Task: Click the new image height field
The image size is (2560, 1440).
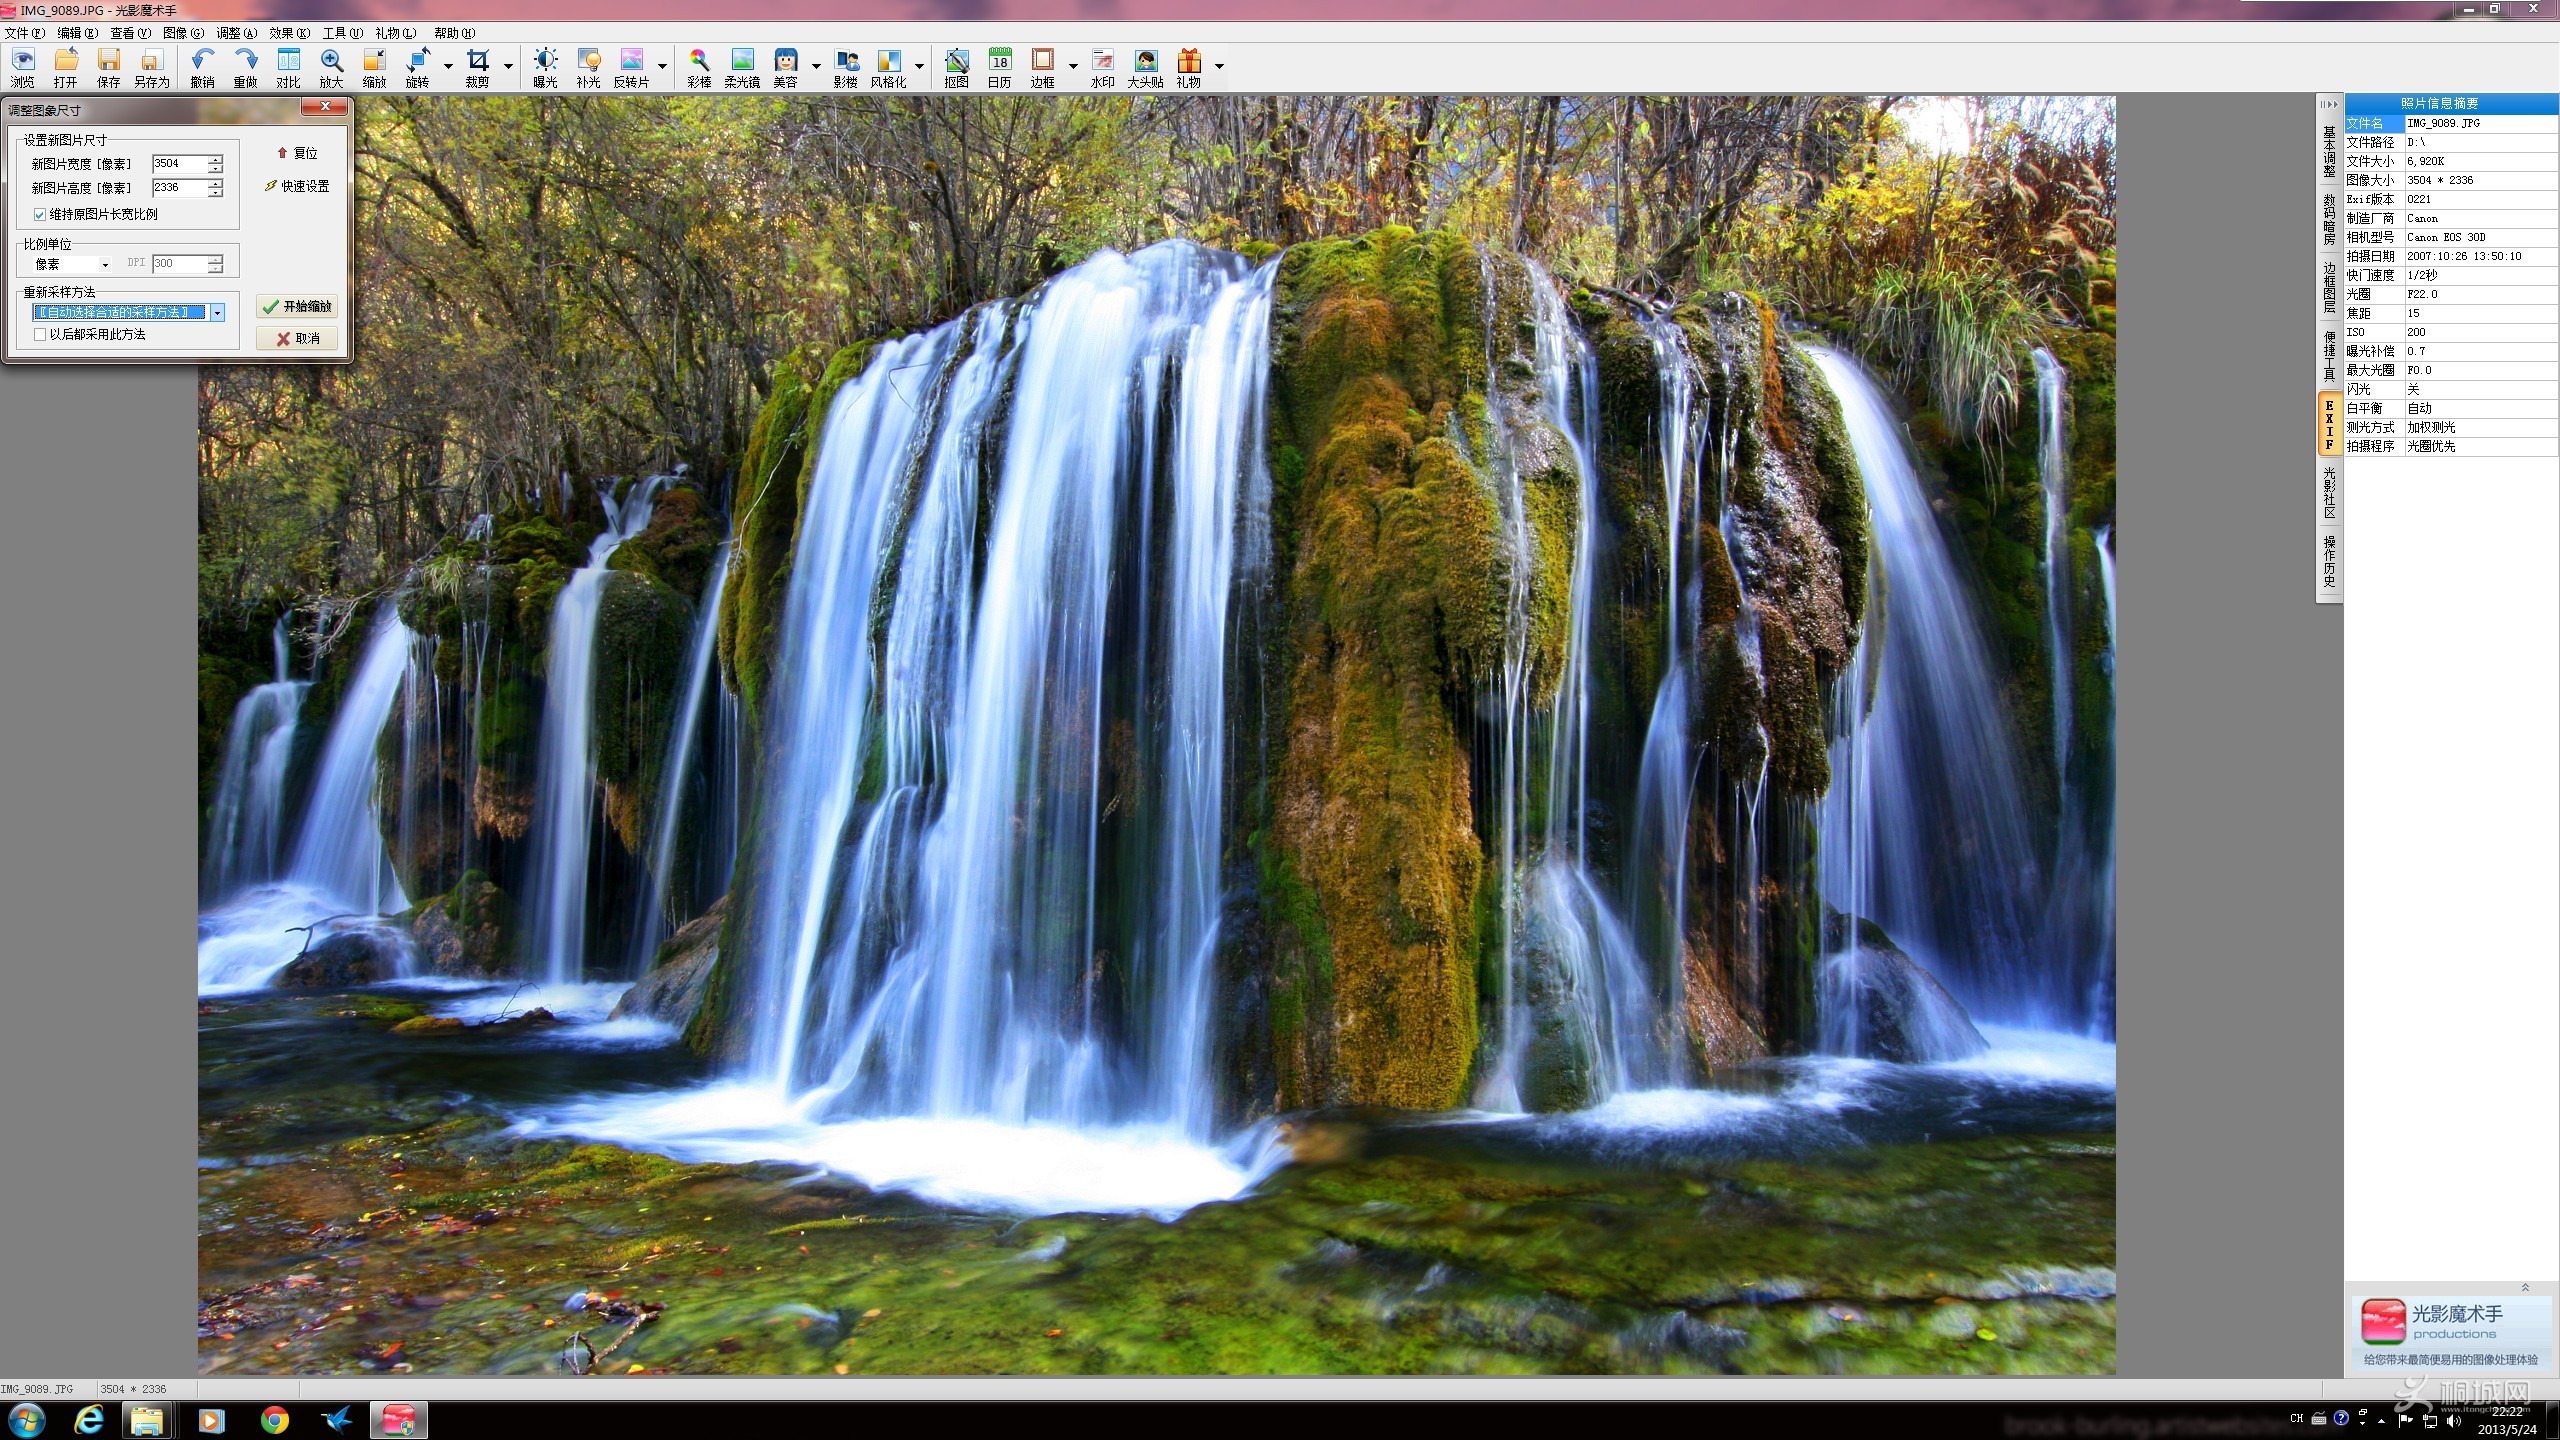Action: point(179,187)
